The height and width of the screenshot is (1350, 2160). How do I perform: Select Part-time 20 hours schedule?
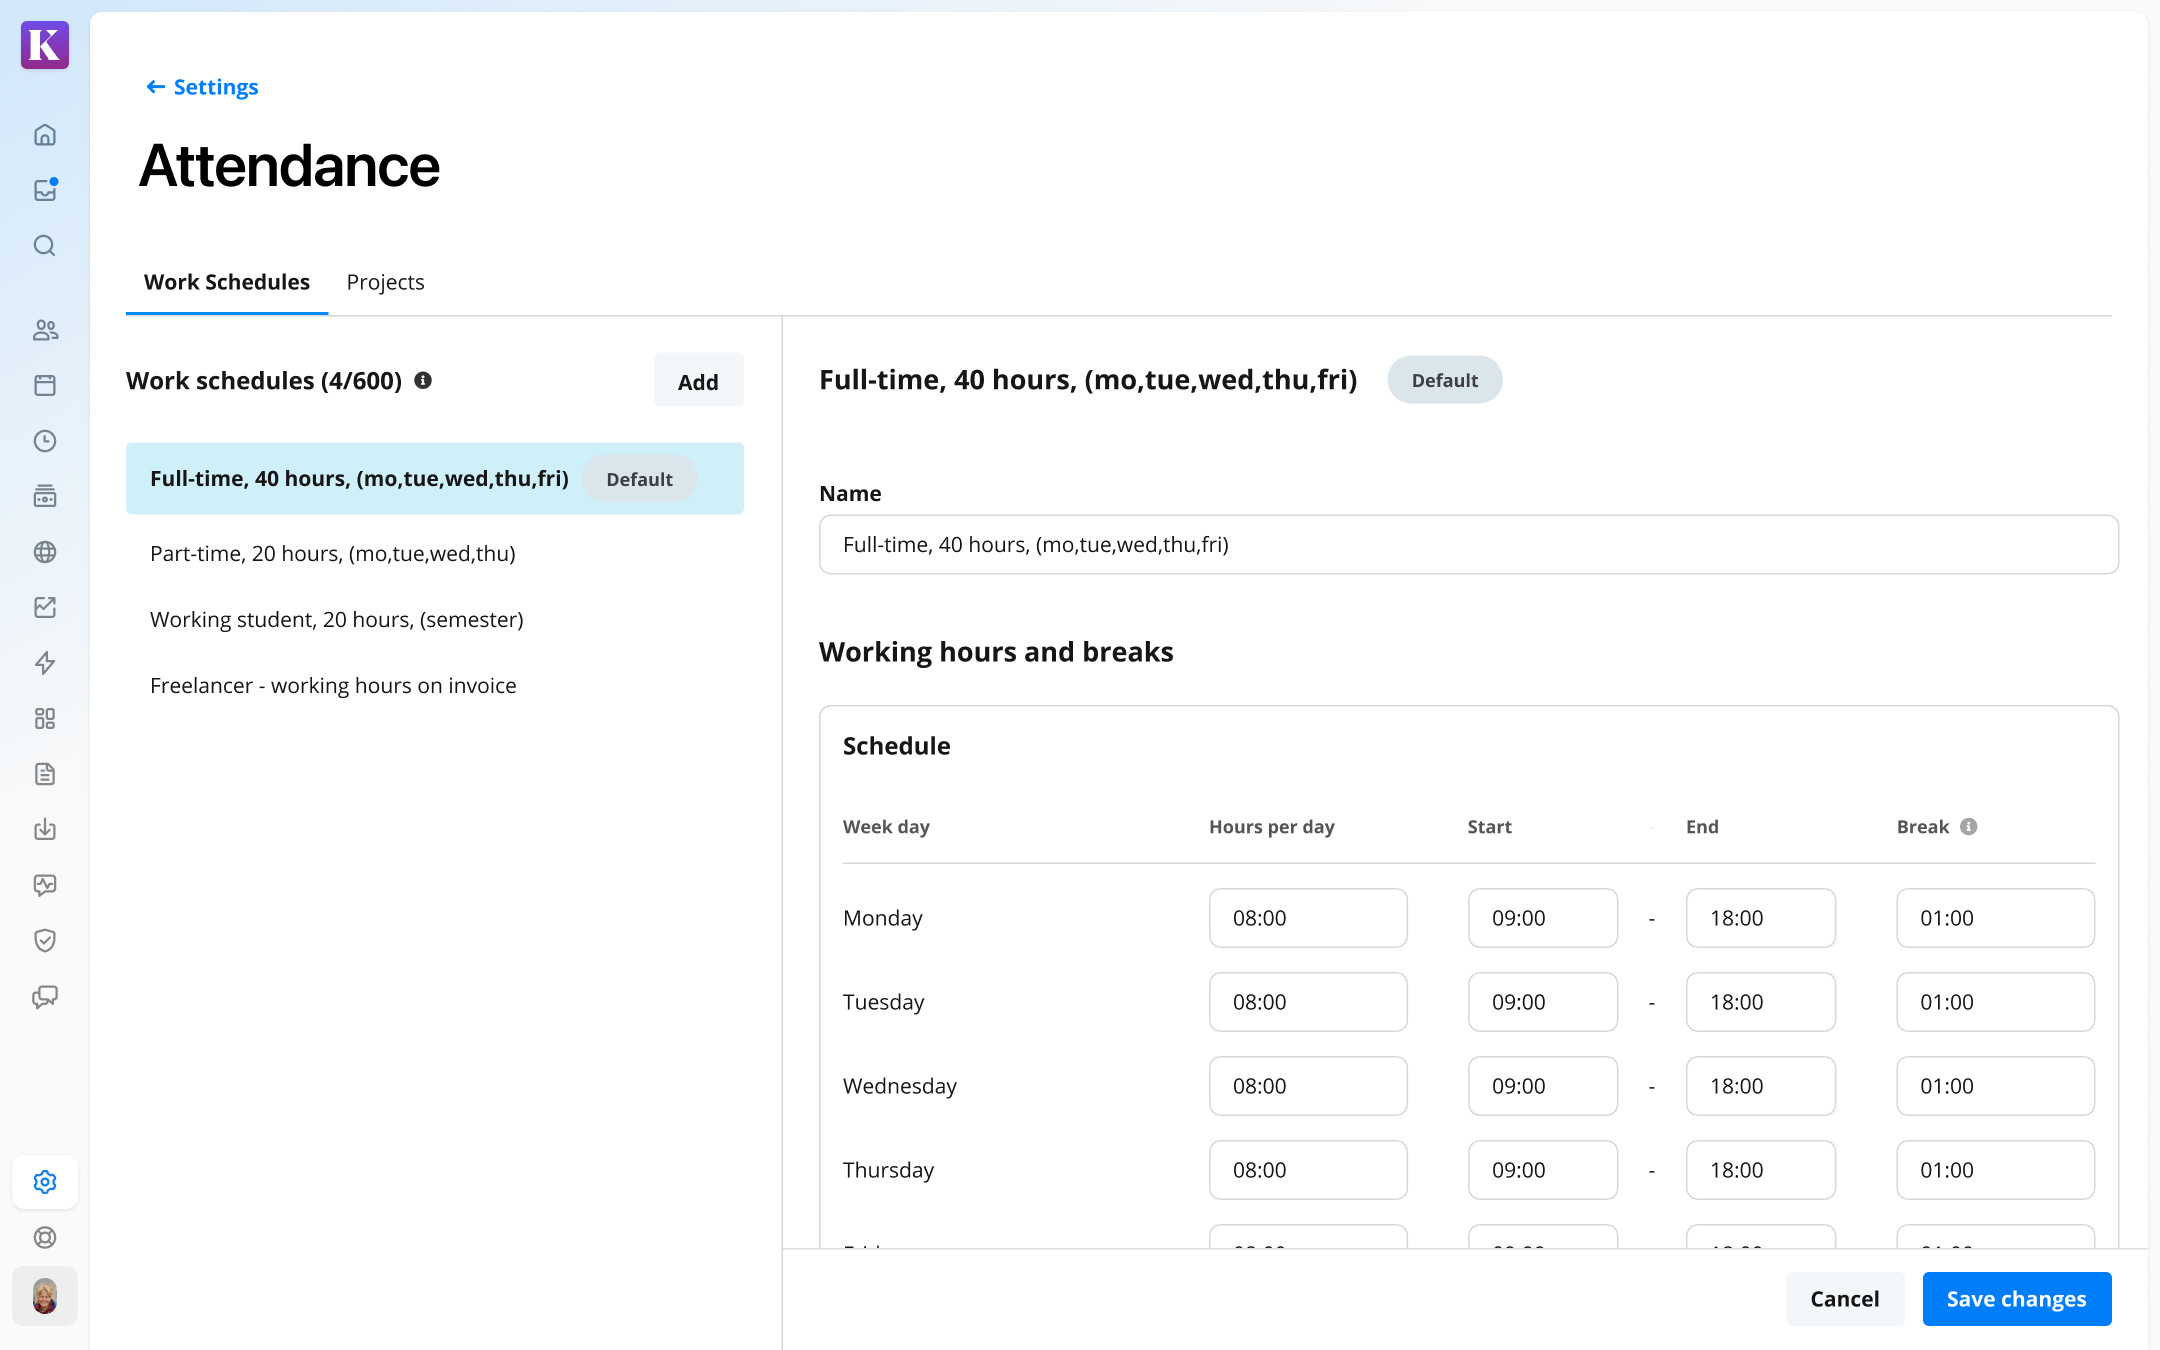pyautogui.click(x=333, y=554)
